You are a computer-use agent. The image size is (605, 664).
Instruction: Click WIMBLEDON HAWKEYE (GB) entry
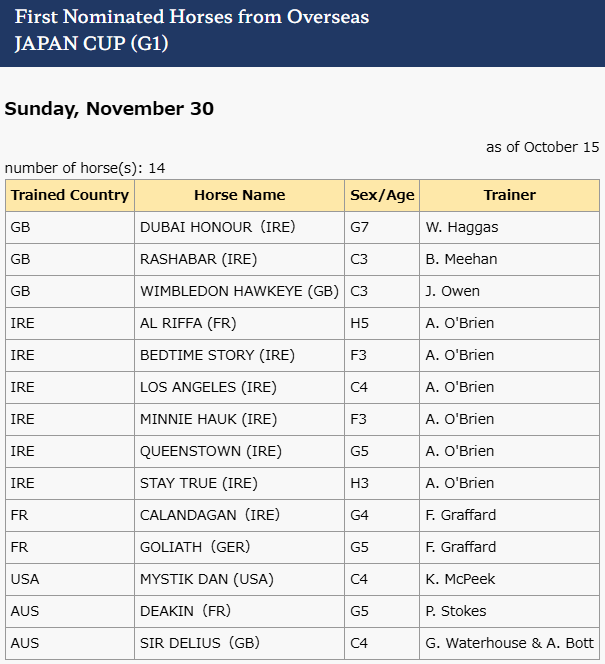coord(239,291)
